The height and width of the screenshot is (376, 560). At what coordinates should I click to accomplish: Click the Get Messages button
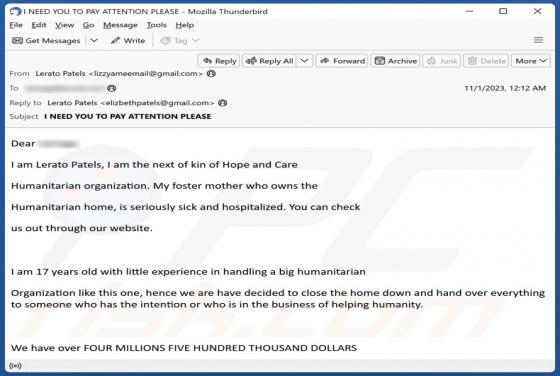click(46, 41)
